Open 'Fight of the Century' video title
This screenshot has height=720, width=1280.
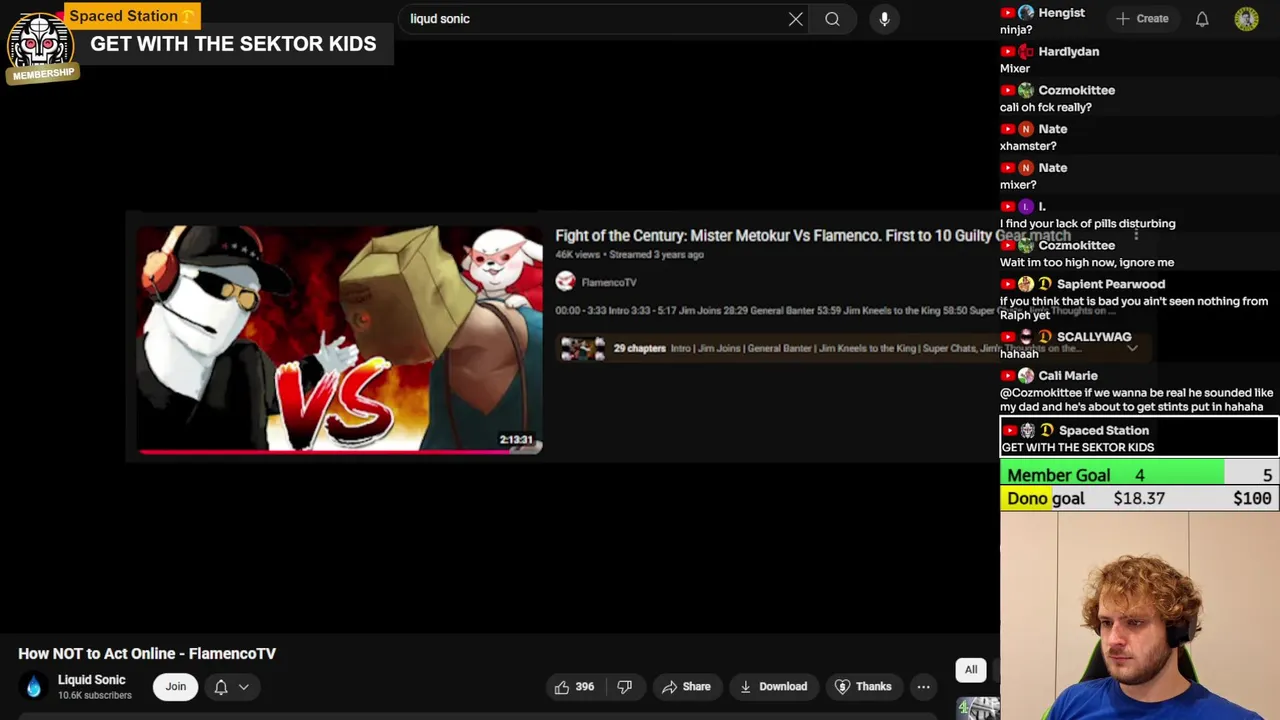[x=813, y=236]
